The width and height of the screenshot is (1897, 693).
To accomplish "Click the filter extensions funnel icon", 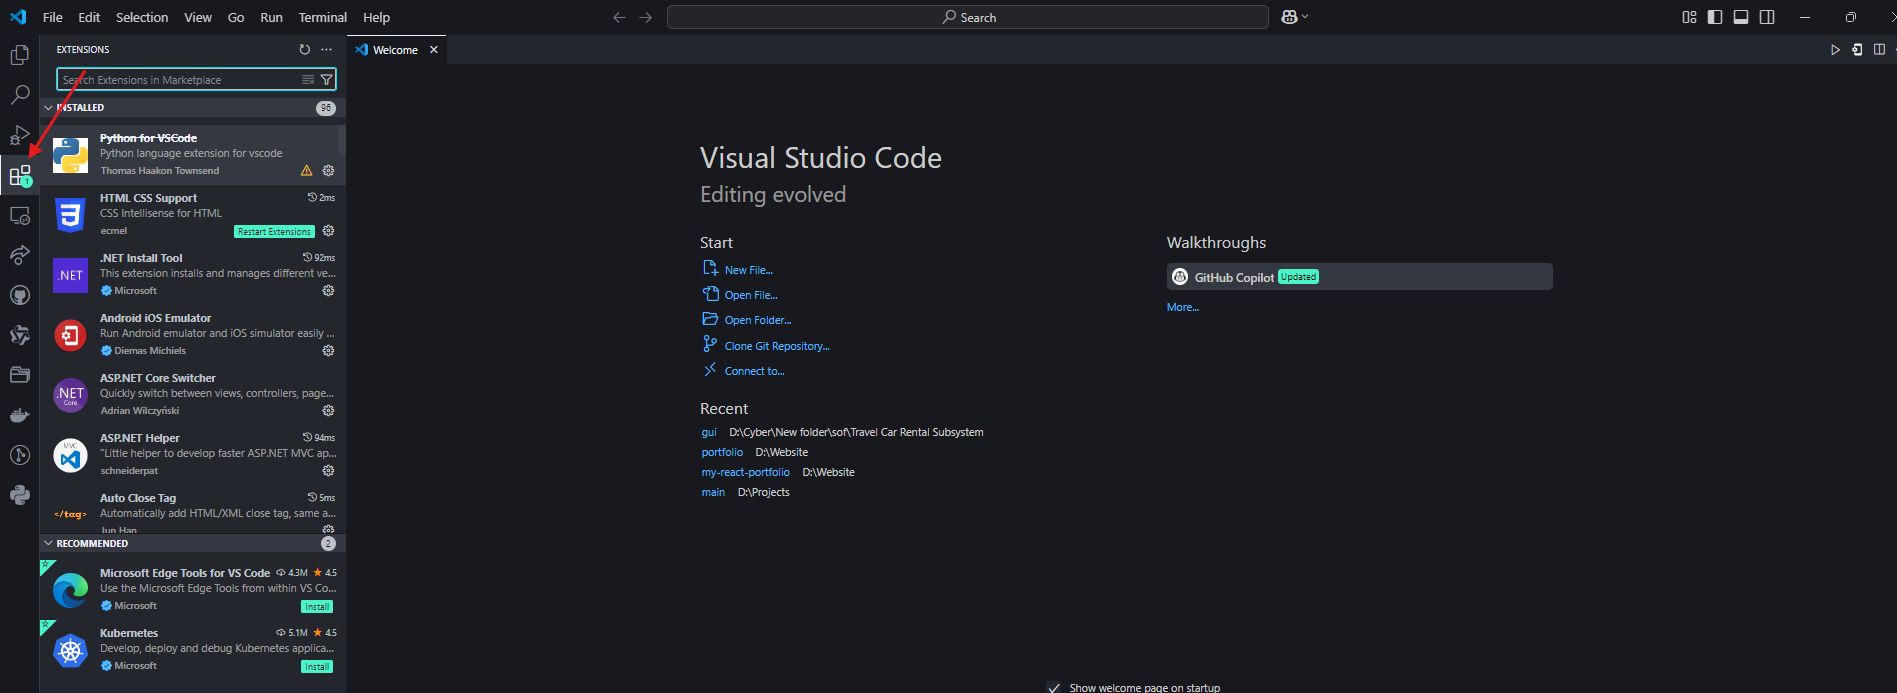I will click(326, 80).
